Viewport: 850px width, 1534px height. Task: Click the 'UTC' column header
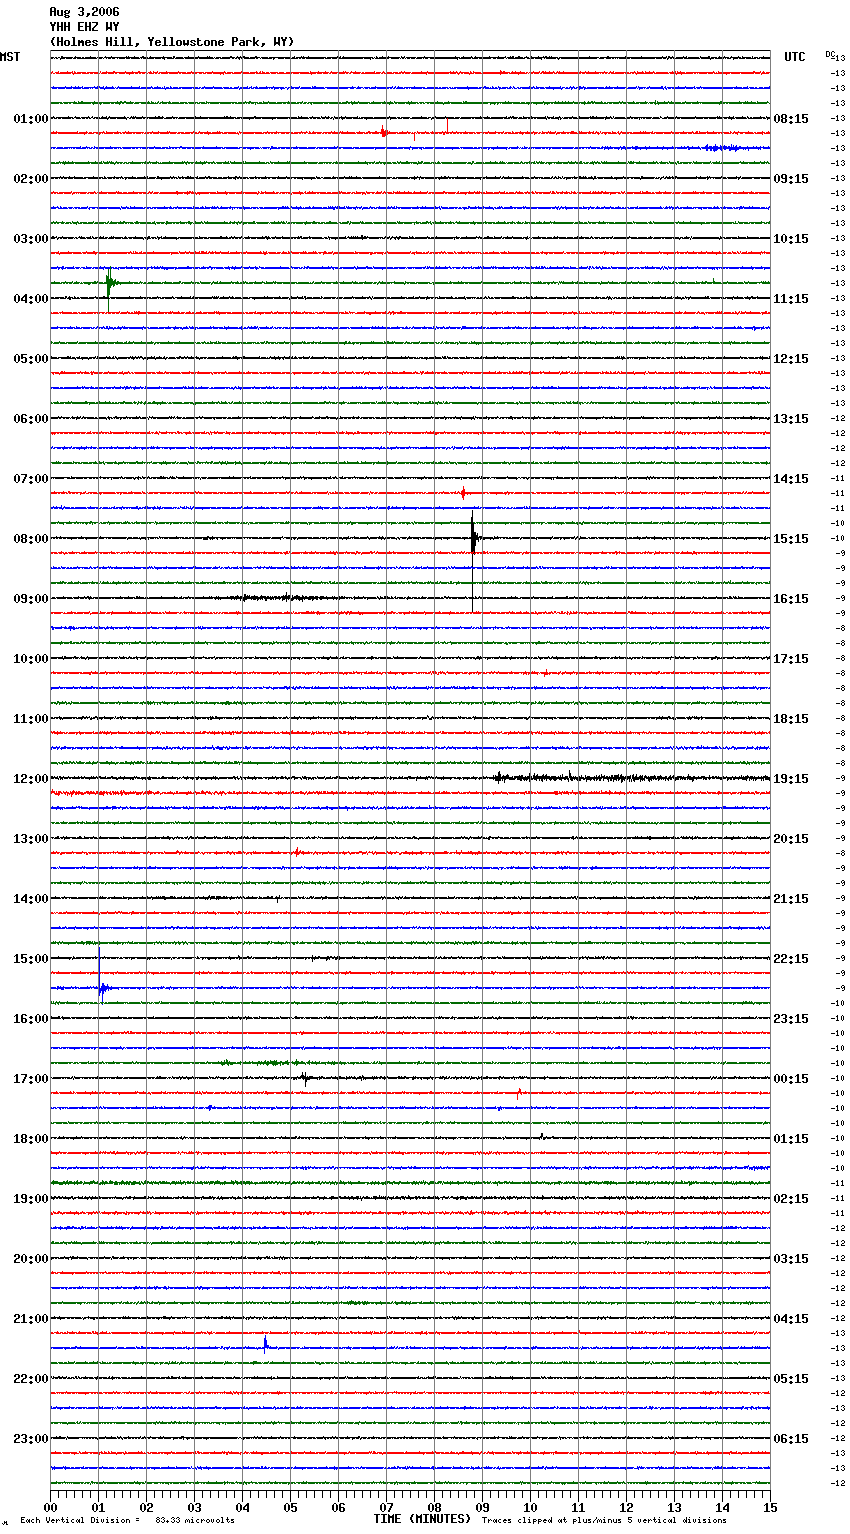coord(794,57)
